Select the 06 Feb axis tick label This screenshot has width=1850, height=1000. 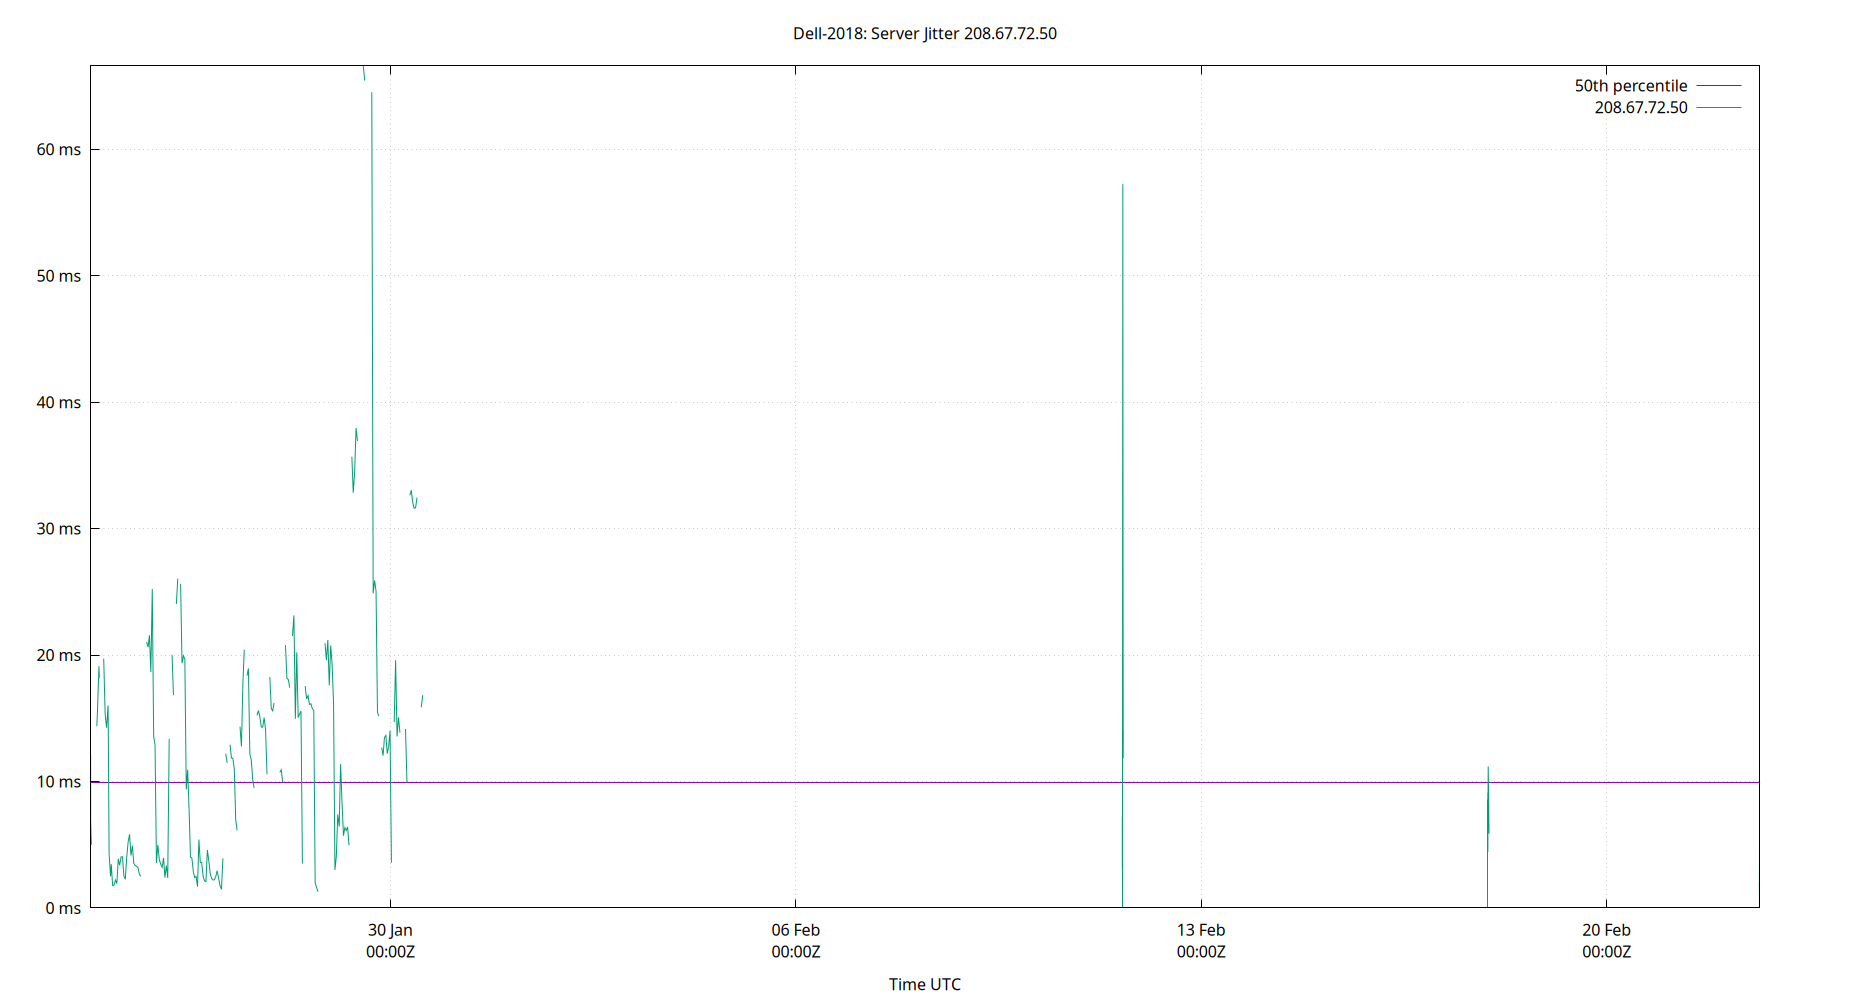[797, 929]
